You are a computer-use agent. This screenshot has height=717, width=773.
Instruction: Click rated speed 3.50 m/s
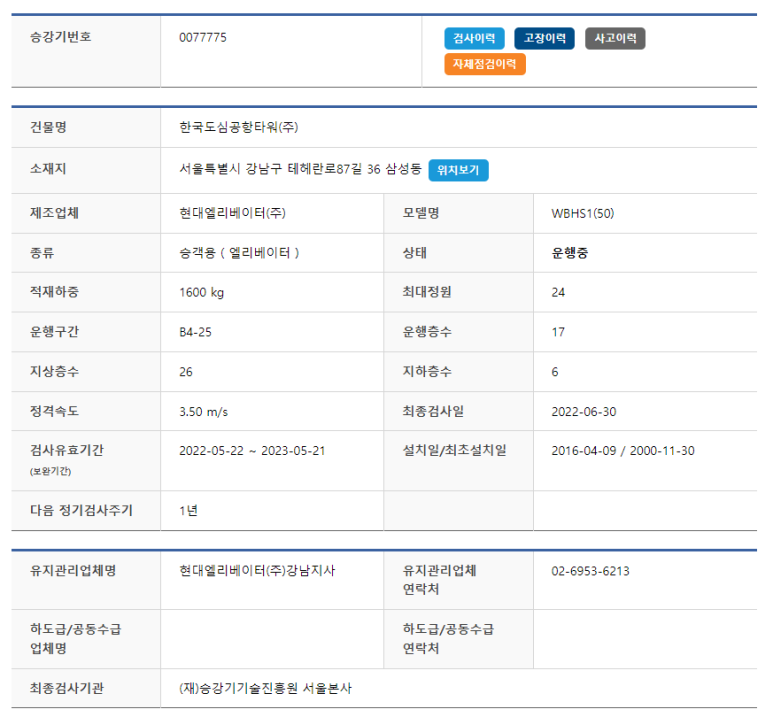tap(203, 412)
